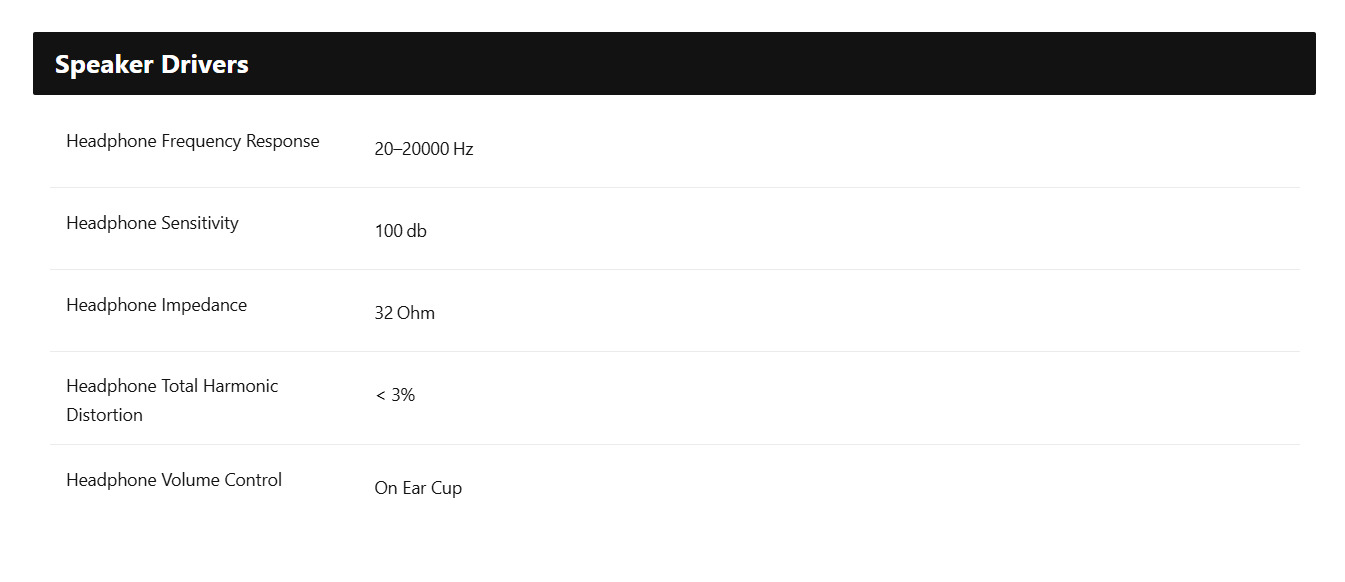The height and width of the screenshot is (582, 1345).
Task: Select the Headphone Sensitivity label
Action: 152,223
